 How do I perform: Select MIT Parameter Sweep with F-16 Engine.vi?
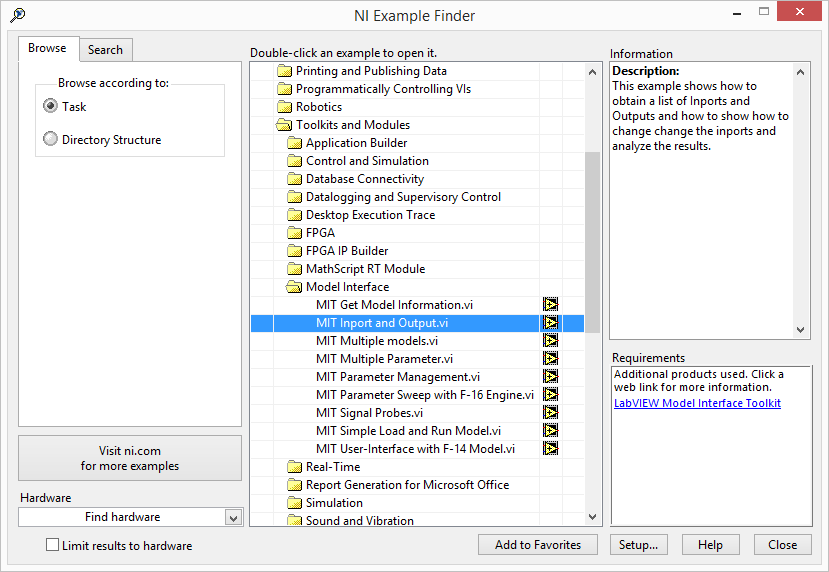[x=425, y=395]
